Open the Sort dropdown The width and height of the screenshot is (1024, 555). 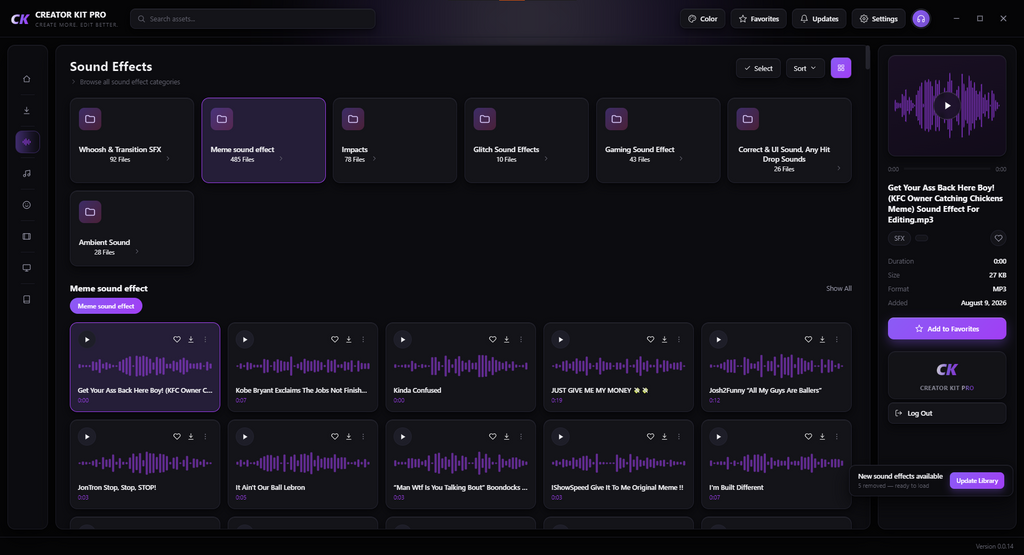tap(805, 68)
